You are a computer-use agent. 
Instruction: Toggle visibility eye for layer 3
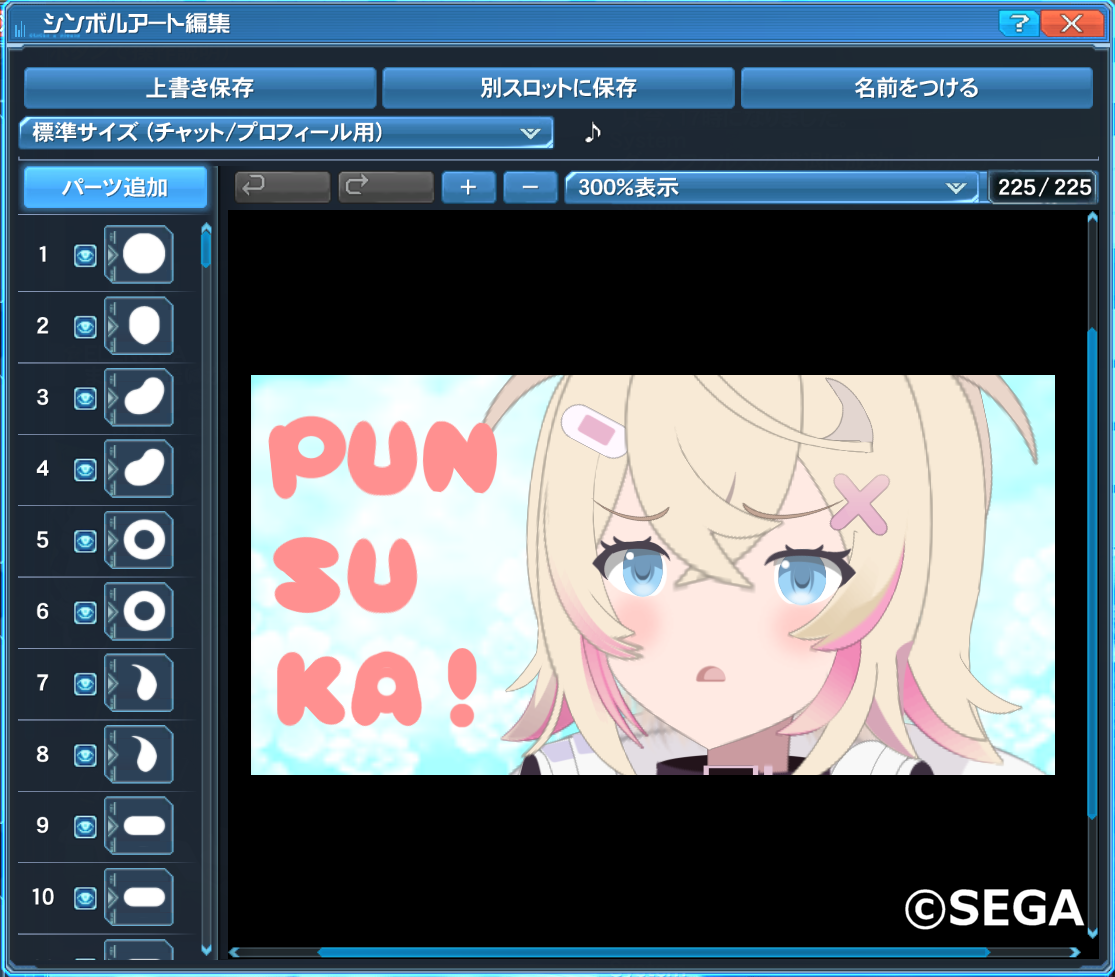click(x=85, y=398)
